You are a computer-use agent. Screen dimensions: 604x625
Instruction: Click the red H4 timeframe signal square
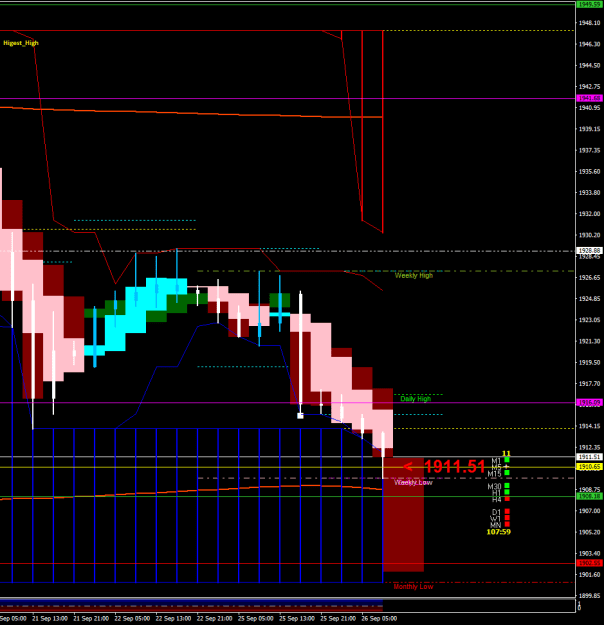tap(507, 499)
